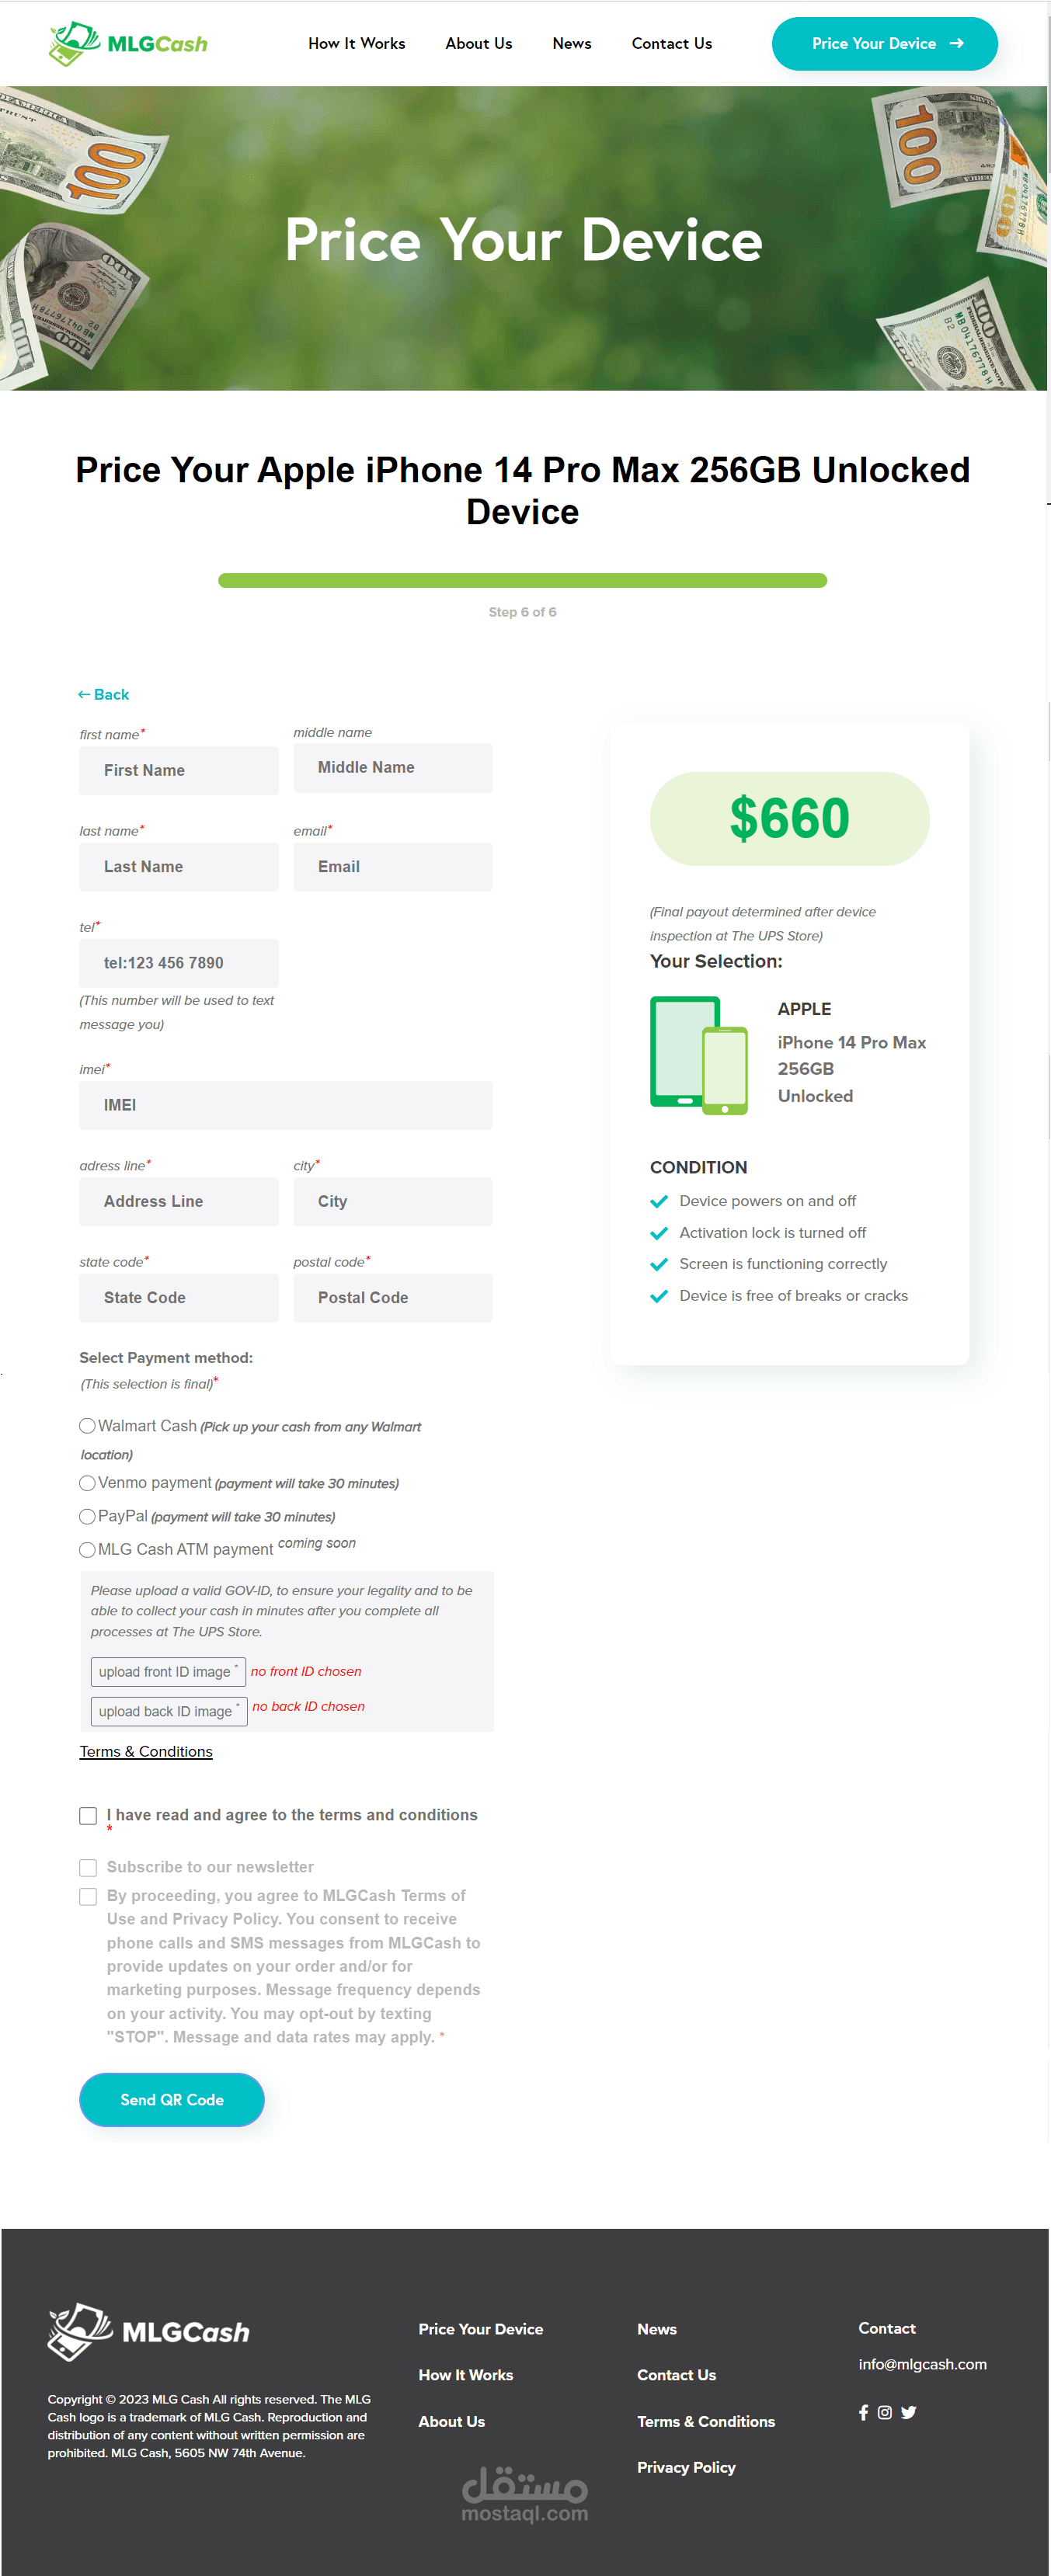Click the green step progress bar

522,580
